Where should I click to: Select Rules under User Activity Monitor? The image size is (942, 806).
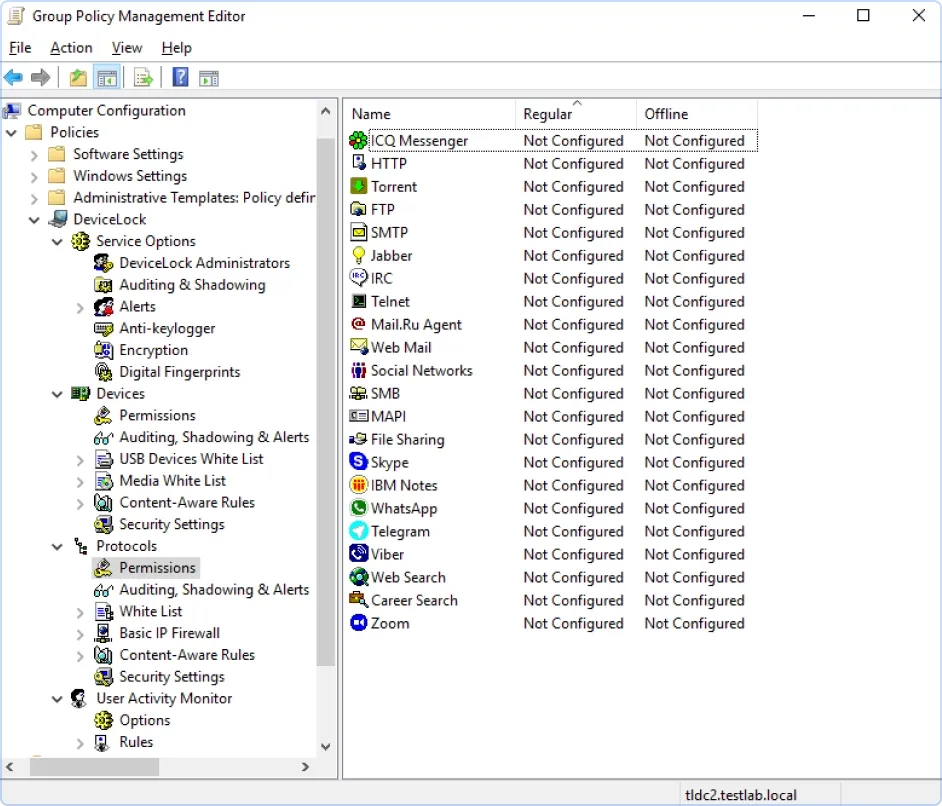(x=136, y=742)
